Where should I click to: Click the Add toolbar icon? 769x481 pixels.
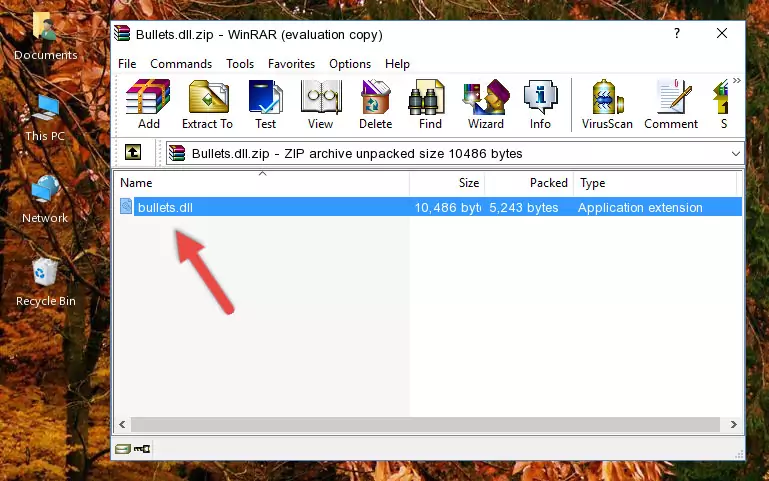[x=148, y=104]
